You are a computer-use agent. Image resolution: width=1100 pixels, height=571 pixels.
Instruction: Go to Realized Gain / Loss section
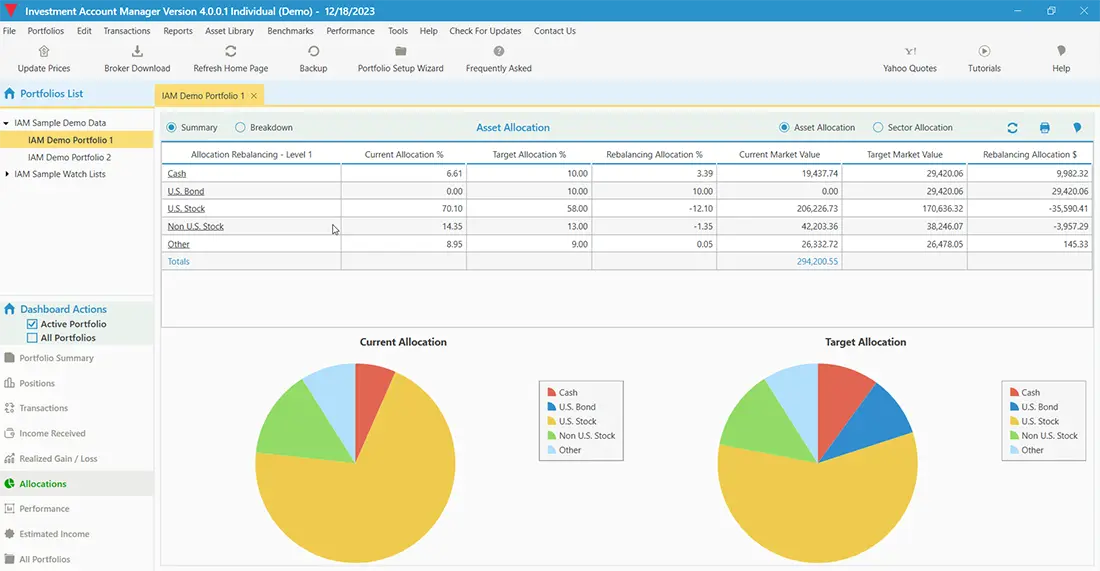pyautogui.click(x=60, y=459)
